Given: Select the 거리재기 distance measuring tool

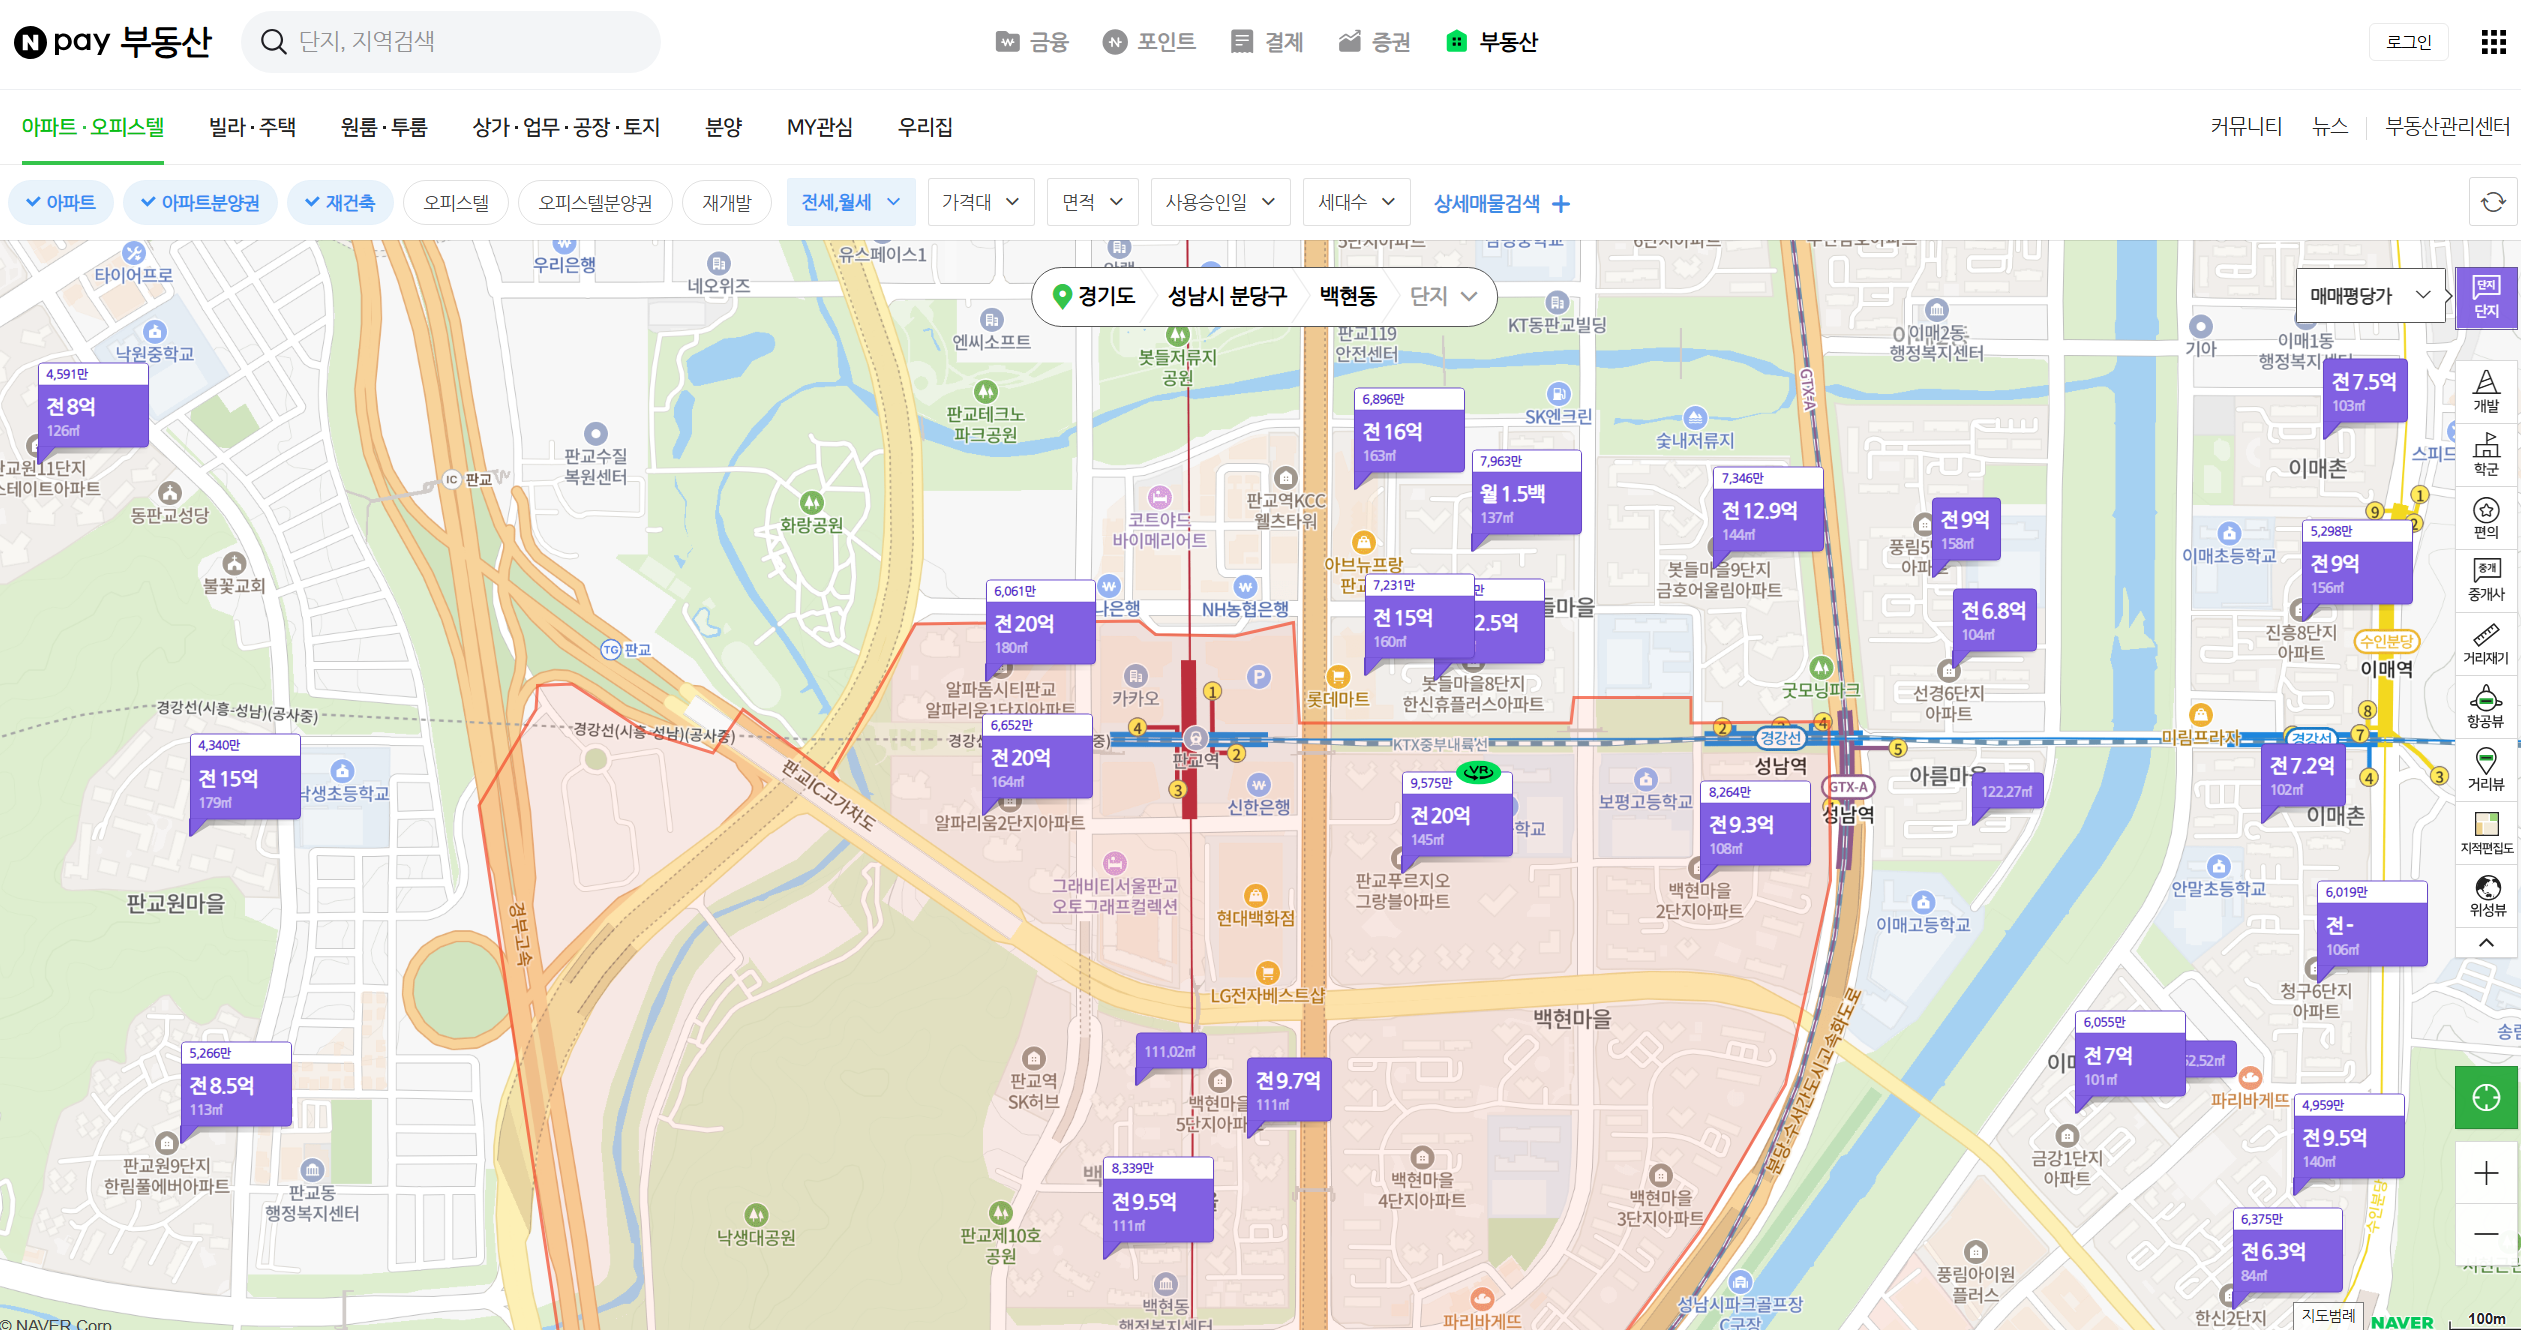Looking at the screenshot, I should (x=2486, y=644).
